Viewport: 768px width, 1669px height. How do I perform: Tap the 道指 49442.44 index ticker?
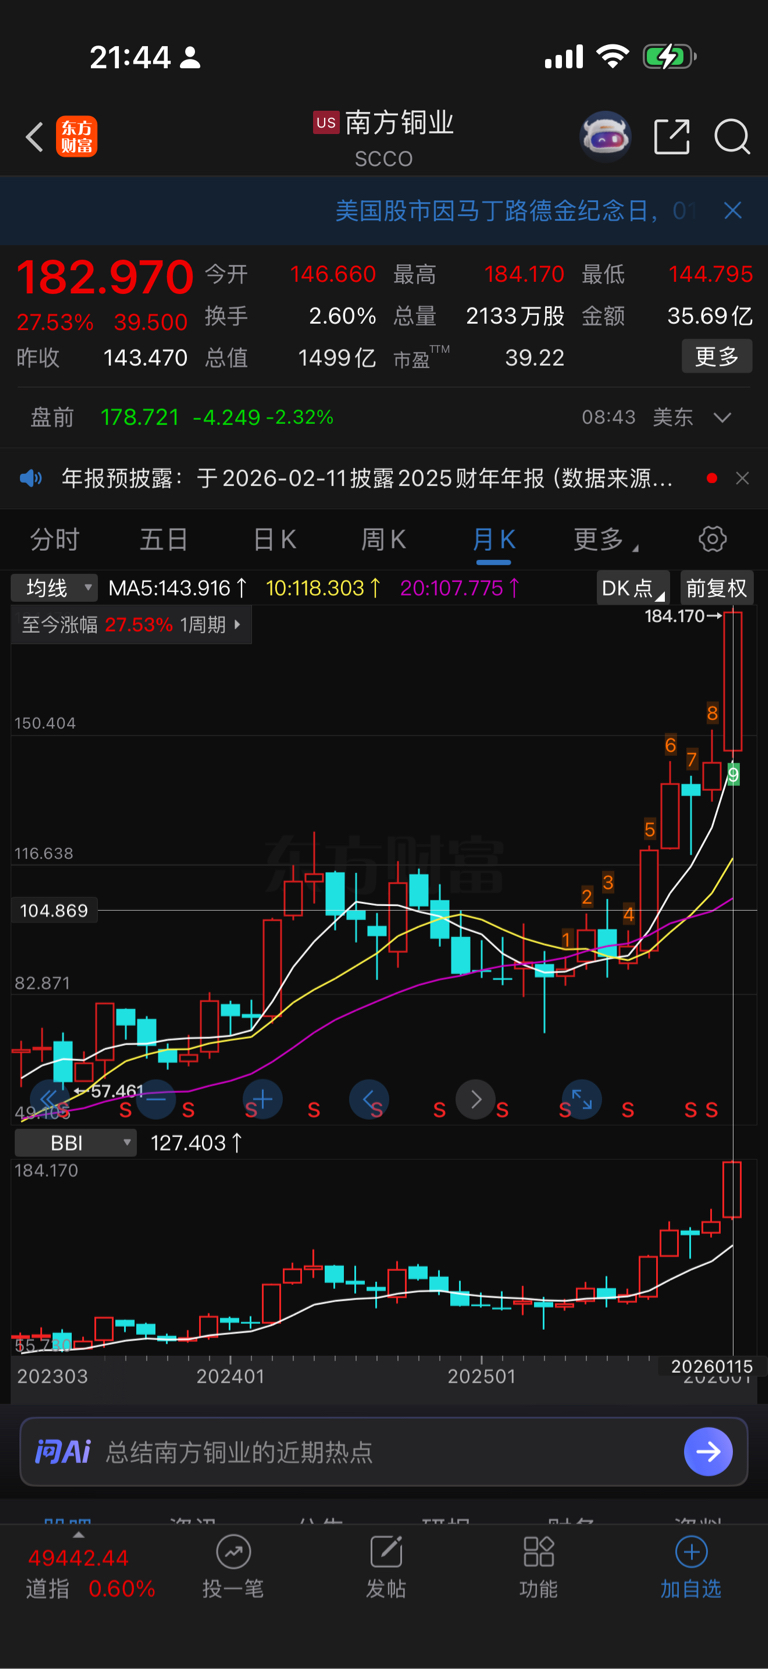click(x=78, y=1558)
